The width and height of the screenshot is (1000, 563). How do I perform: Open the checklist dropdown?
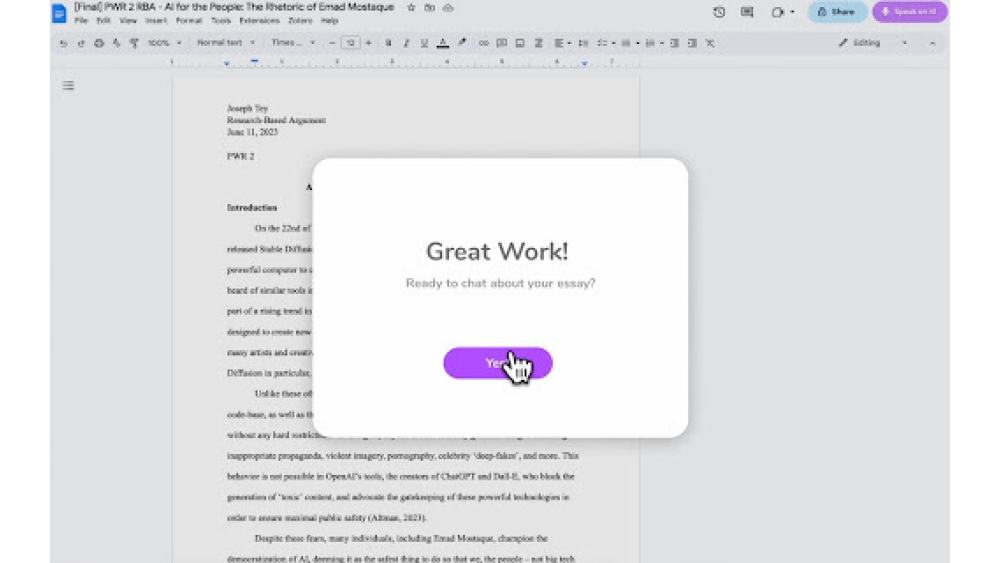point(605,43)
